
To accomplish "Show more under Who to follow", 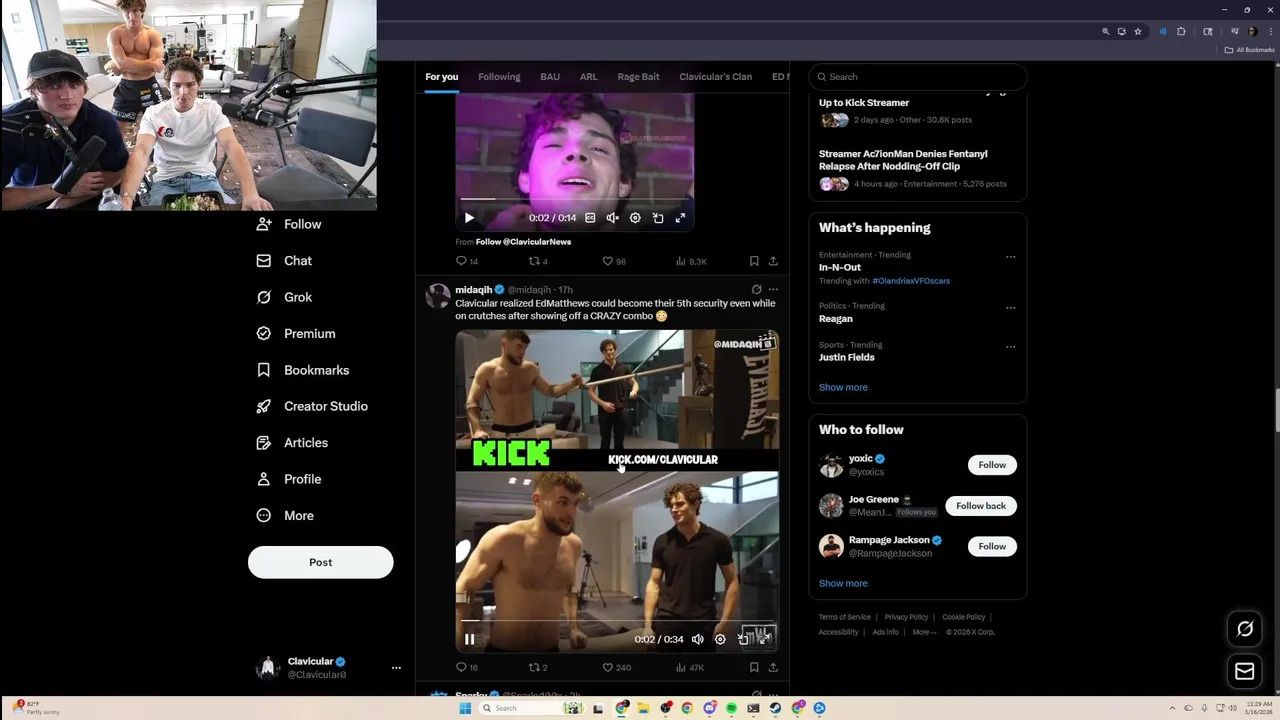I will [x=843, y=583].
